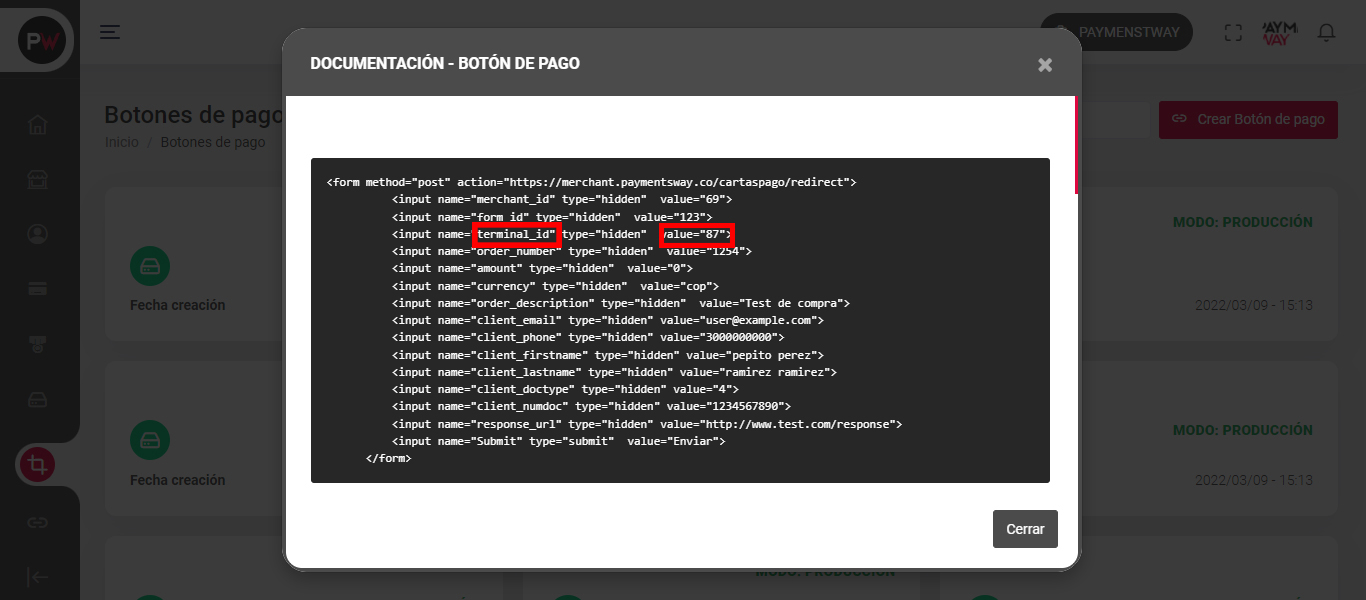Open the credit card icon in the sidebar

tap(37, 289)
